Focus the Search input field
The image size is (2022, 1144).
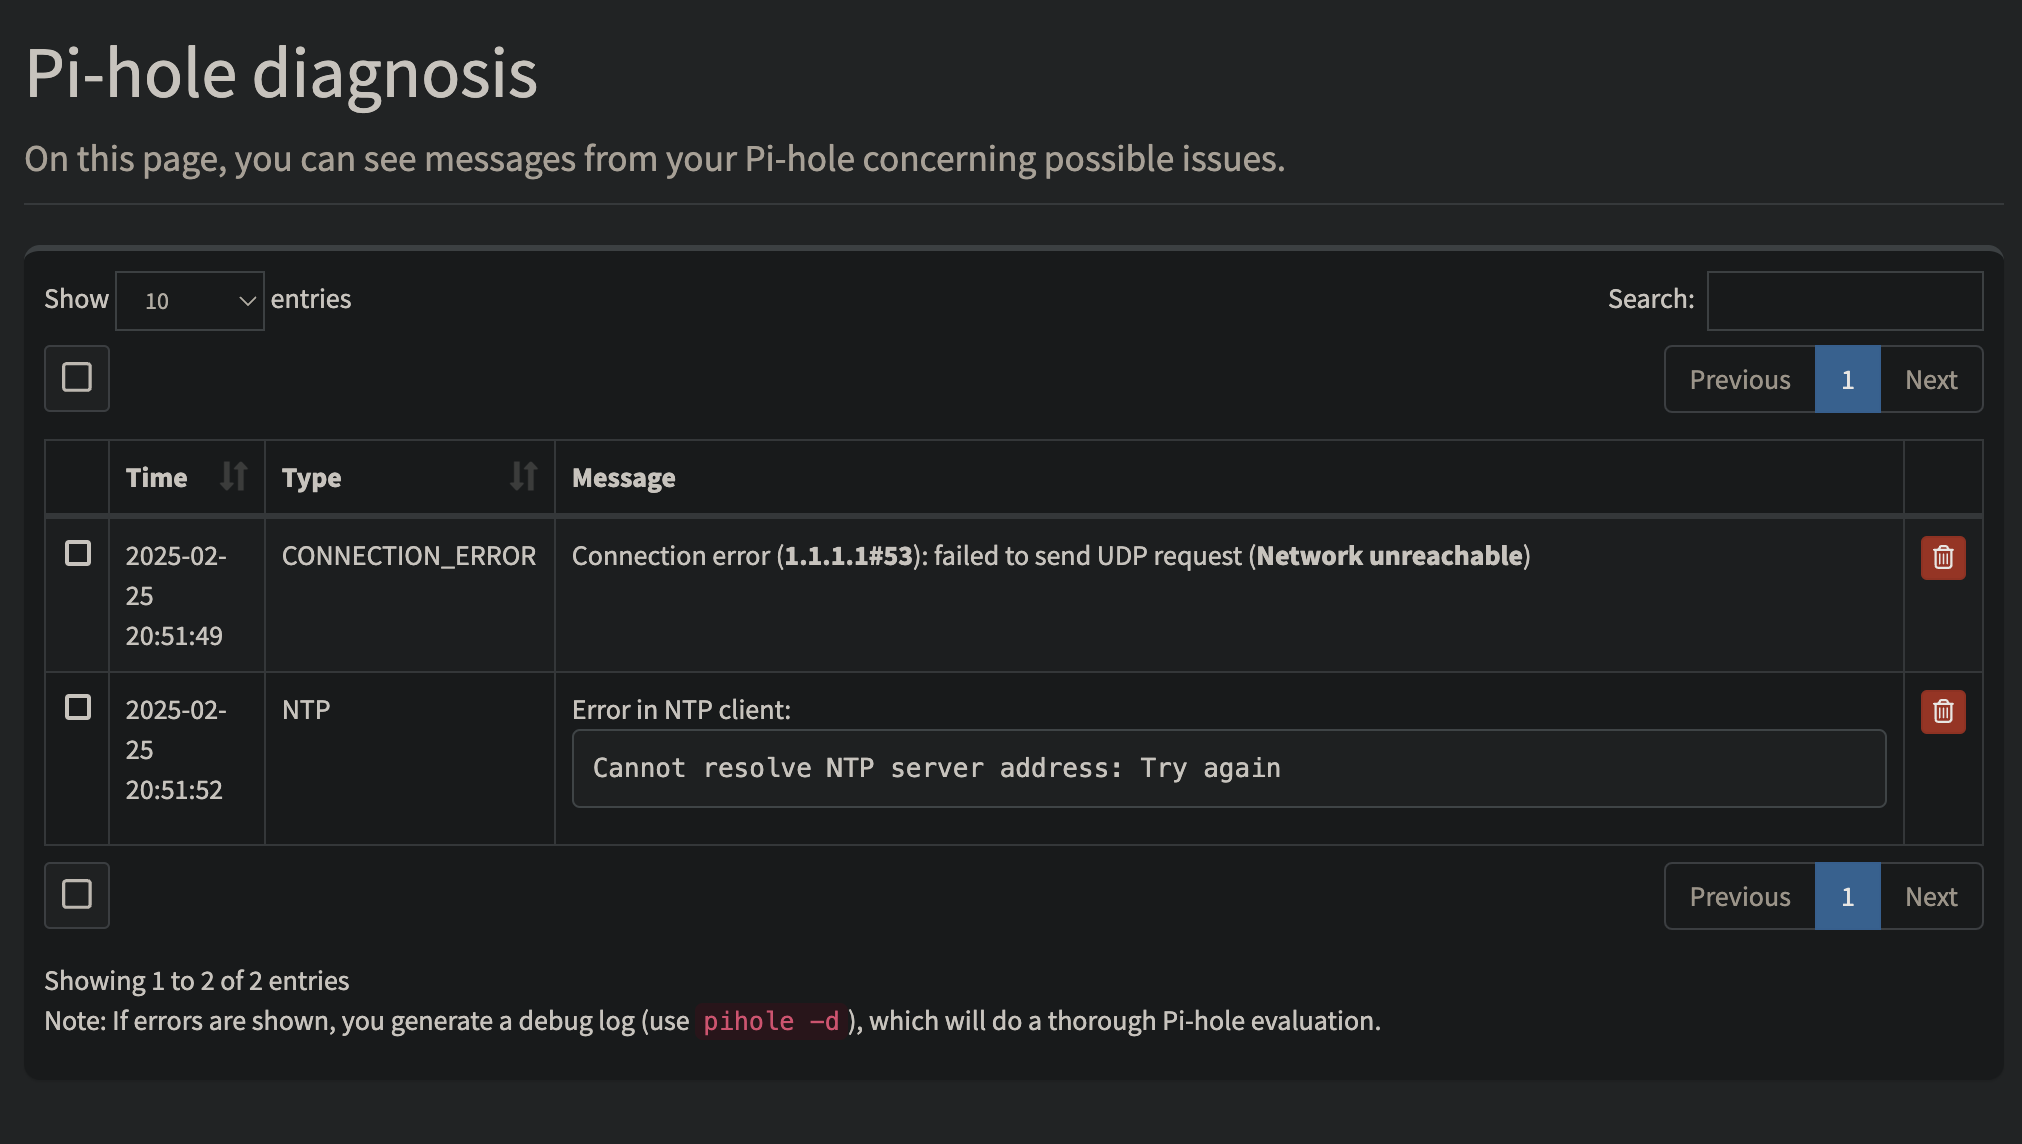click(x=1844, y=300)
